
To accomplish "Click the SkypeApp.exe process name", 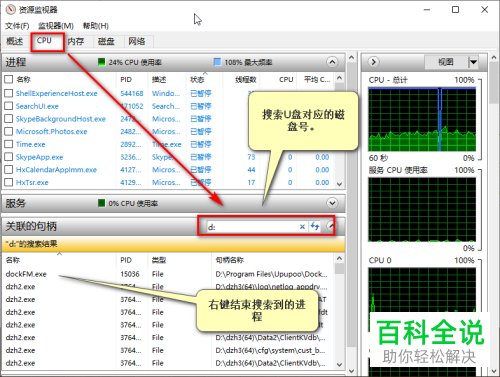I will pos(39,157).
